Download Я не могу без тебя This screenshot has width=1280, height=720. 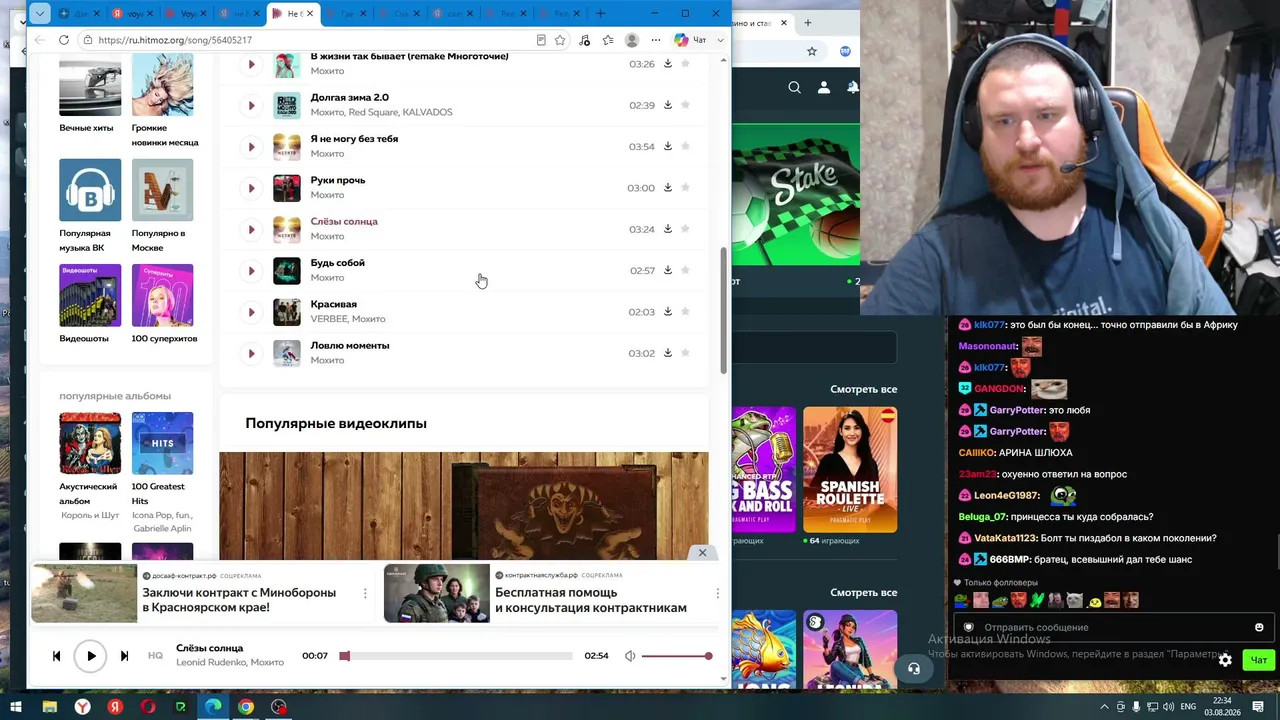(x=668, y=146)
